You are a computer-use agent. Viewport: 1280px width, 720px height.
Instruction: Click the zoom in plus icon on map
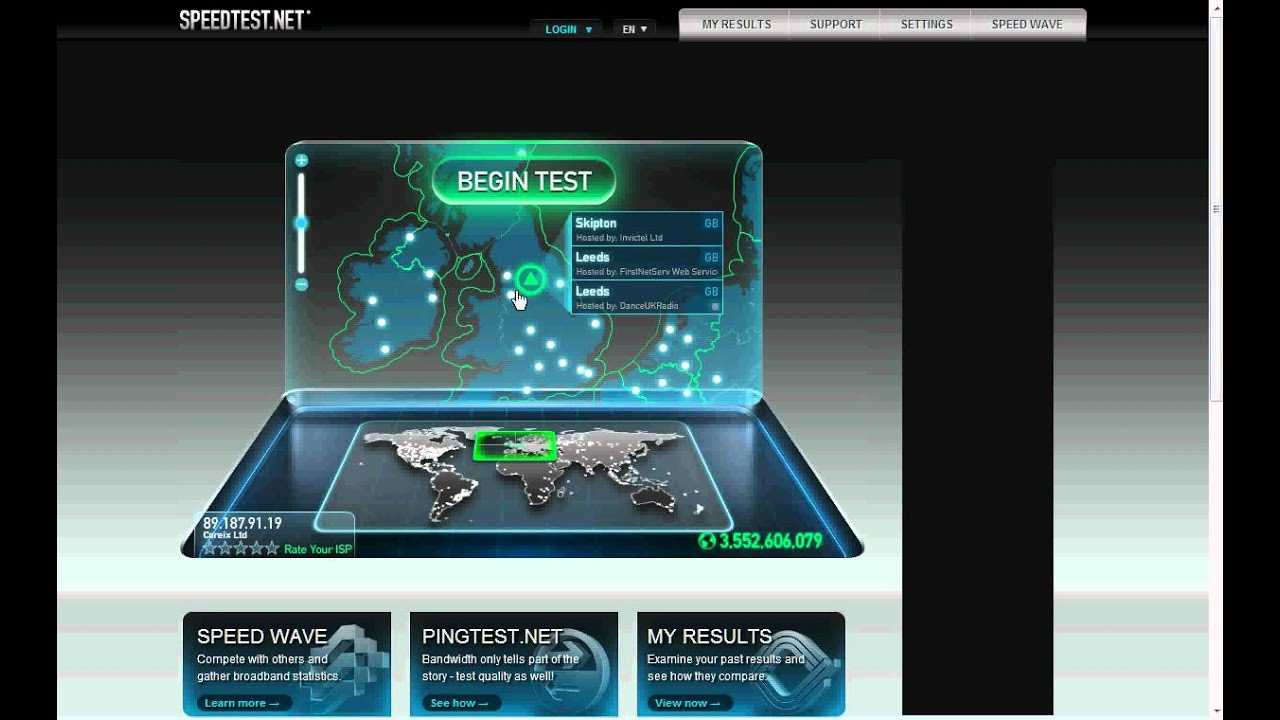[301, 160]
